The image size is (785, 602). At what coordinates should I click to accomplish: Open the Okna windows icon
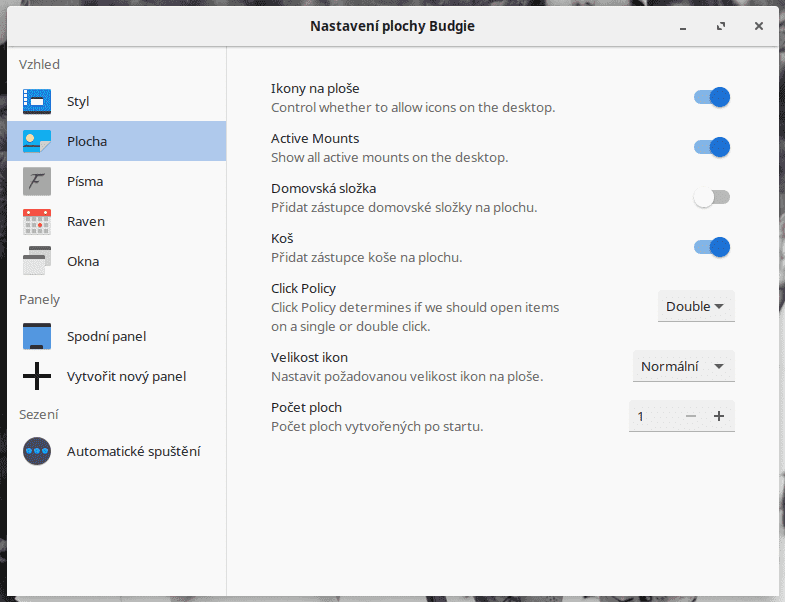click(37, 261)
